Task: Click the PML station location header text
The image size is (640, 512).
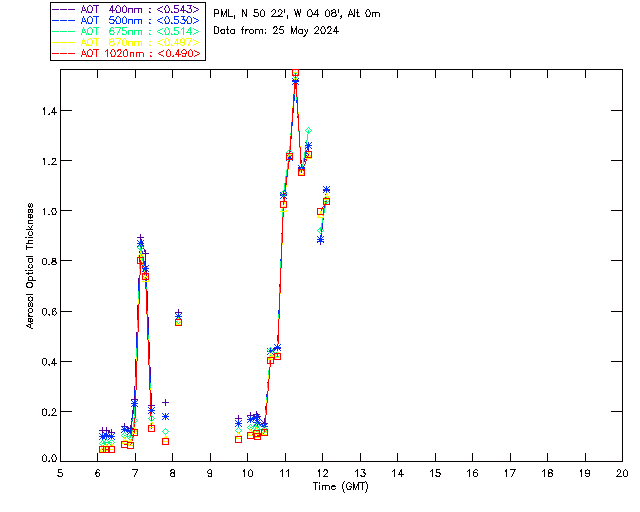Action: pos(297,13)
